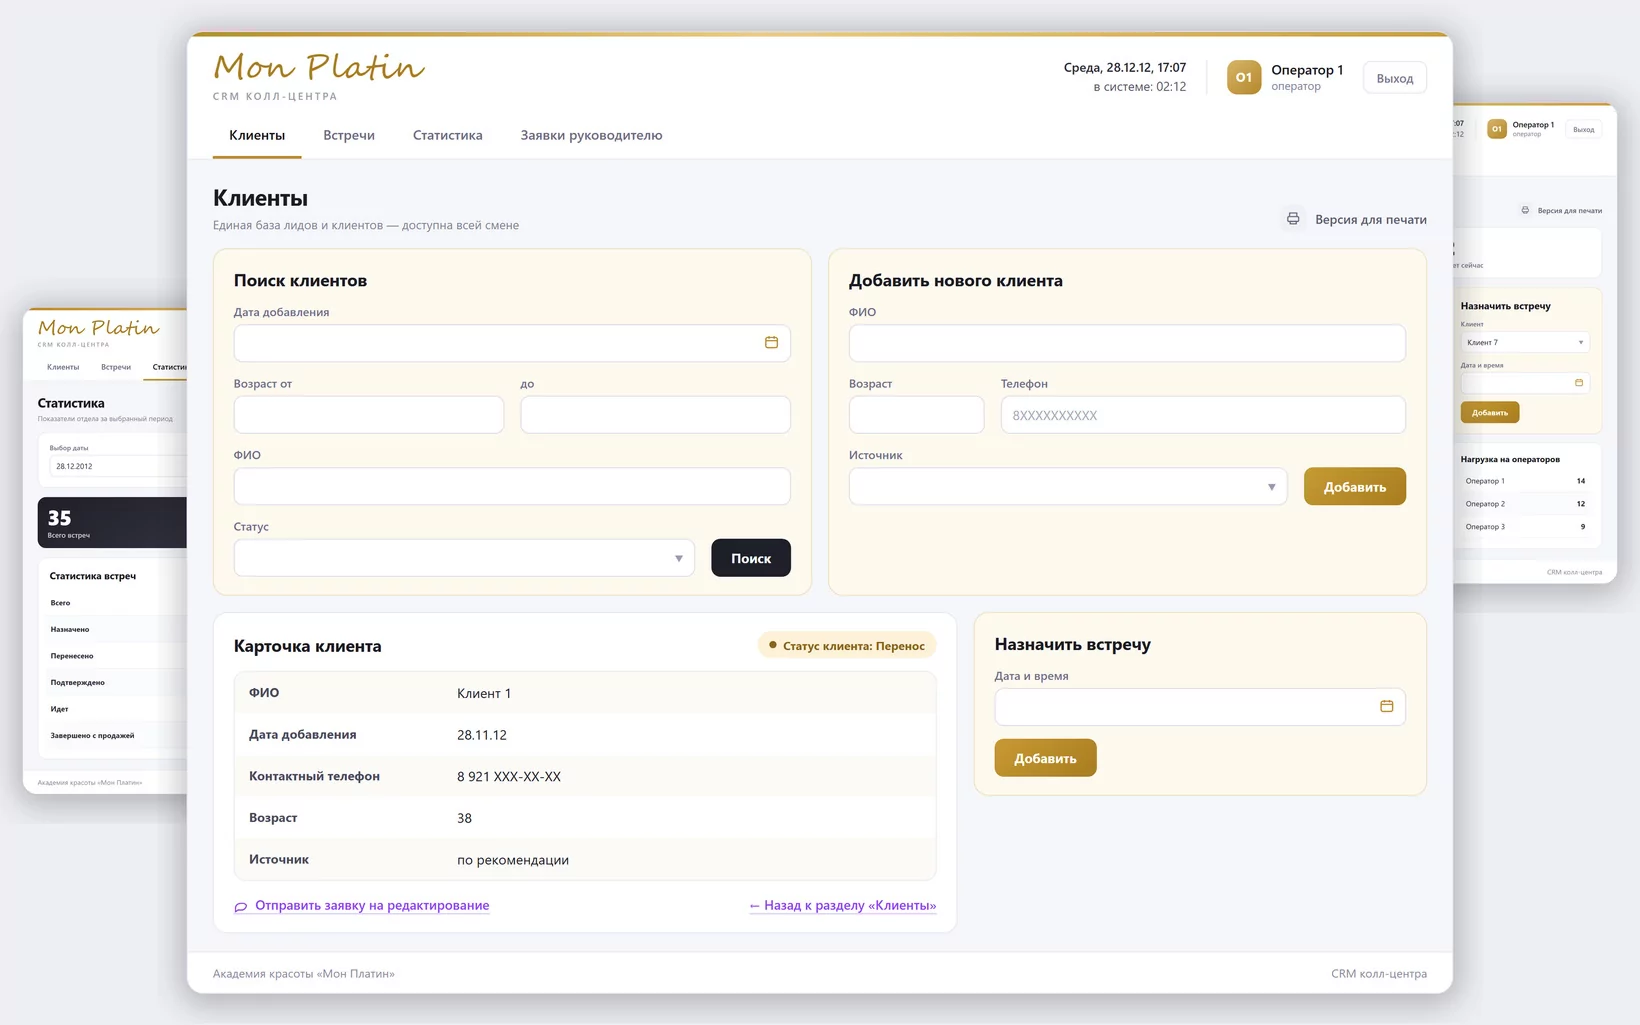Open calendar icon in main Назначить встречу date field
The width and height of the screenshot is (1640, 1025).
[1386, 707]
